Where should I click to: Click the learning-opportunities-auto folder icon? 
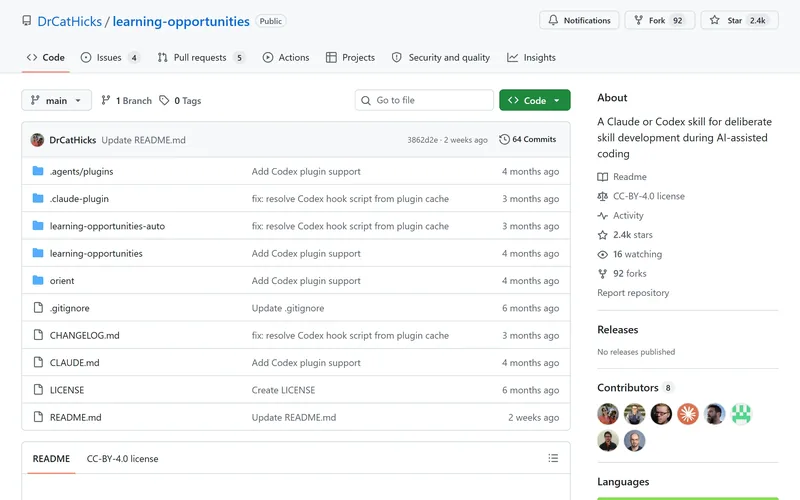[x=38, y=226]
